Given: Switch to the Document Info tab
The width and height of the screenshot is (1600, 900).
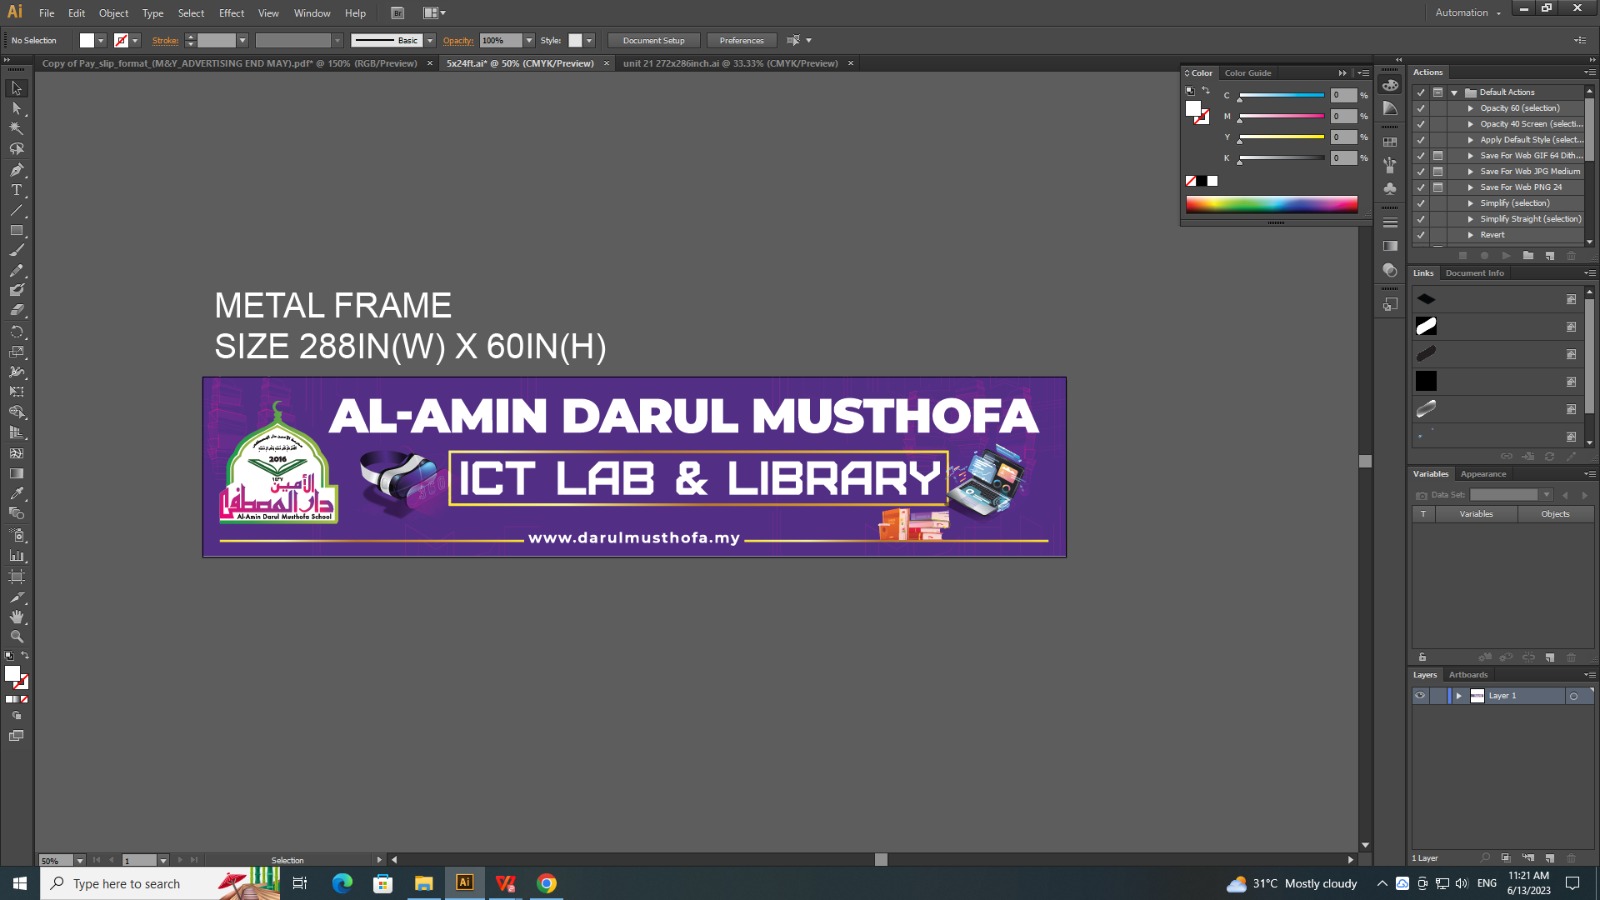Looking at the screenshot, I should coord(1474,273).
